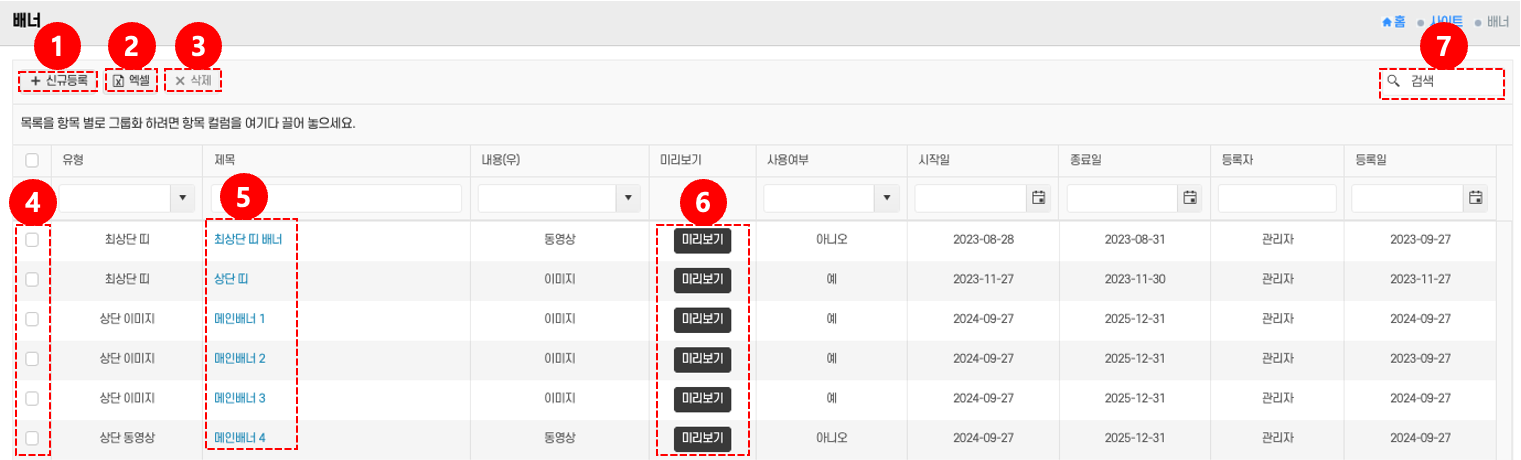Expand the 유형 filter dropdown
This screenshot has width=1521, height=460.
(182, 198)
